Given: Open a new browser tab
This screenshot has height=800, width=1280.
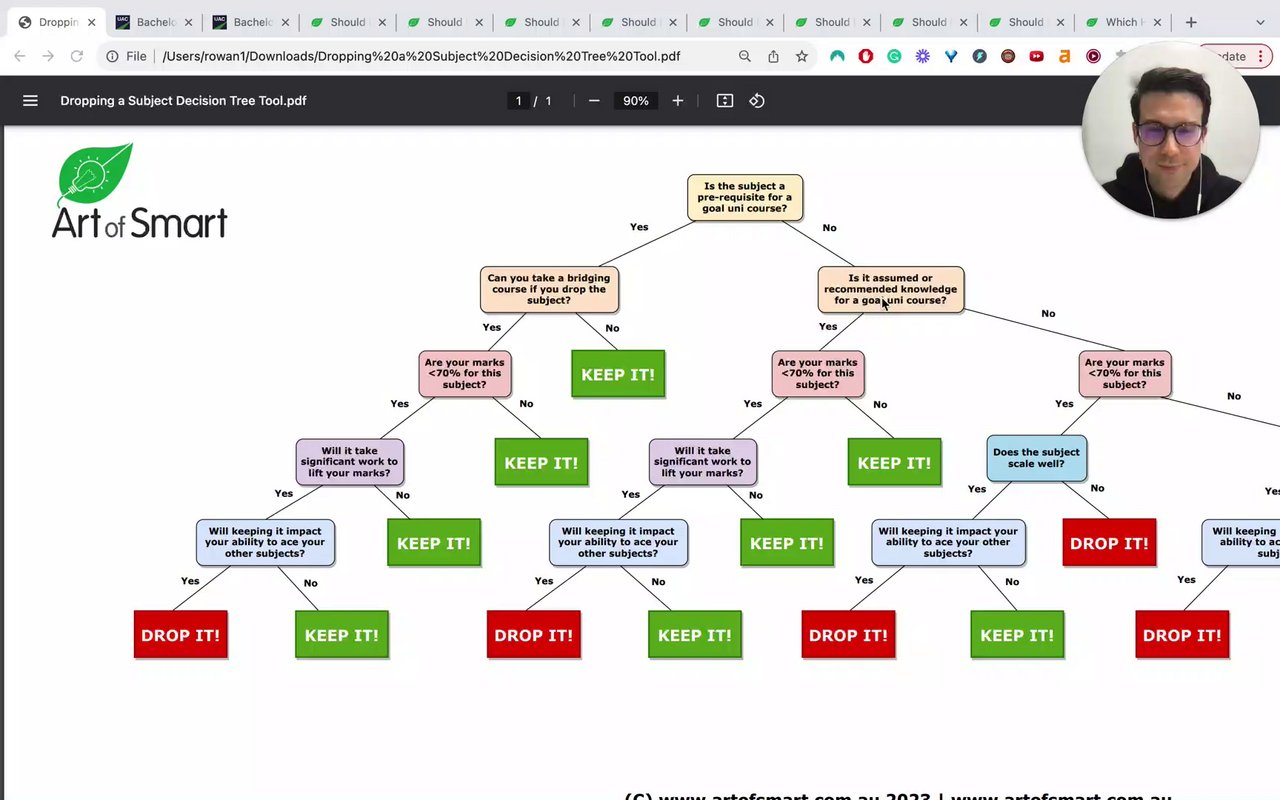Looking at the screenshot, I should tap(1191, 22).
